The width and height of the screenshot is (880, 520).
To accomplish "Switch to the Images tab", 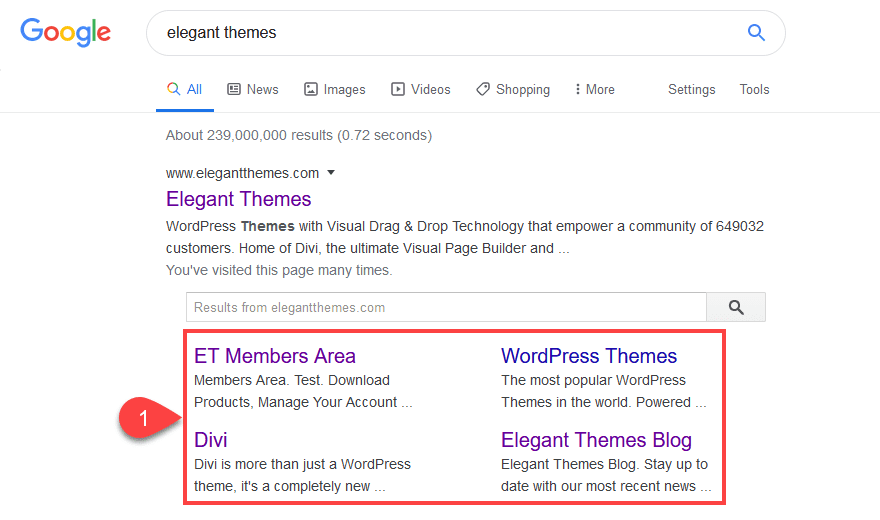I will point(334,89).
